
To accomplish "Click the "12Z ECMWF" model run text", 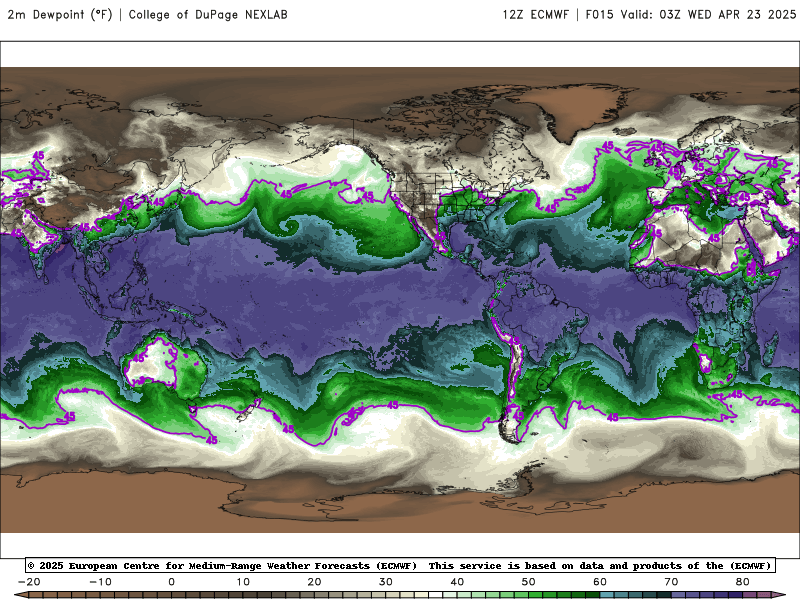I will 536,15.
